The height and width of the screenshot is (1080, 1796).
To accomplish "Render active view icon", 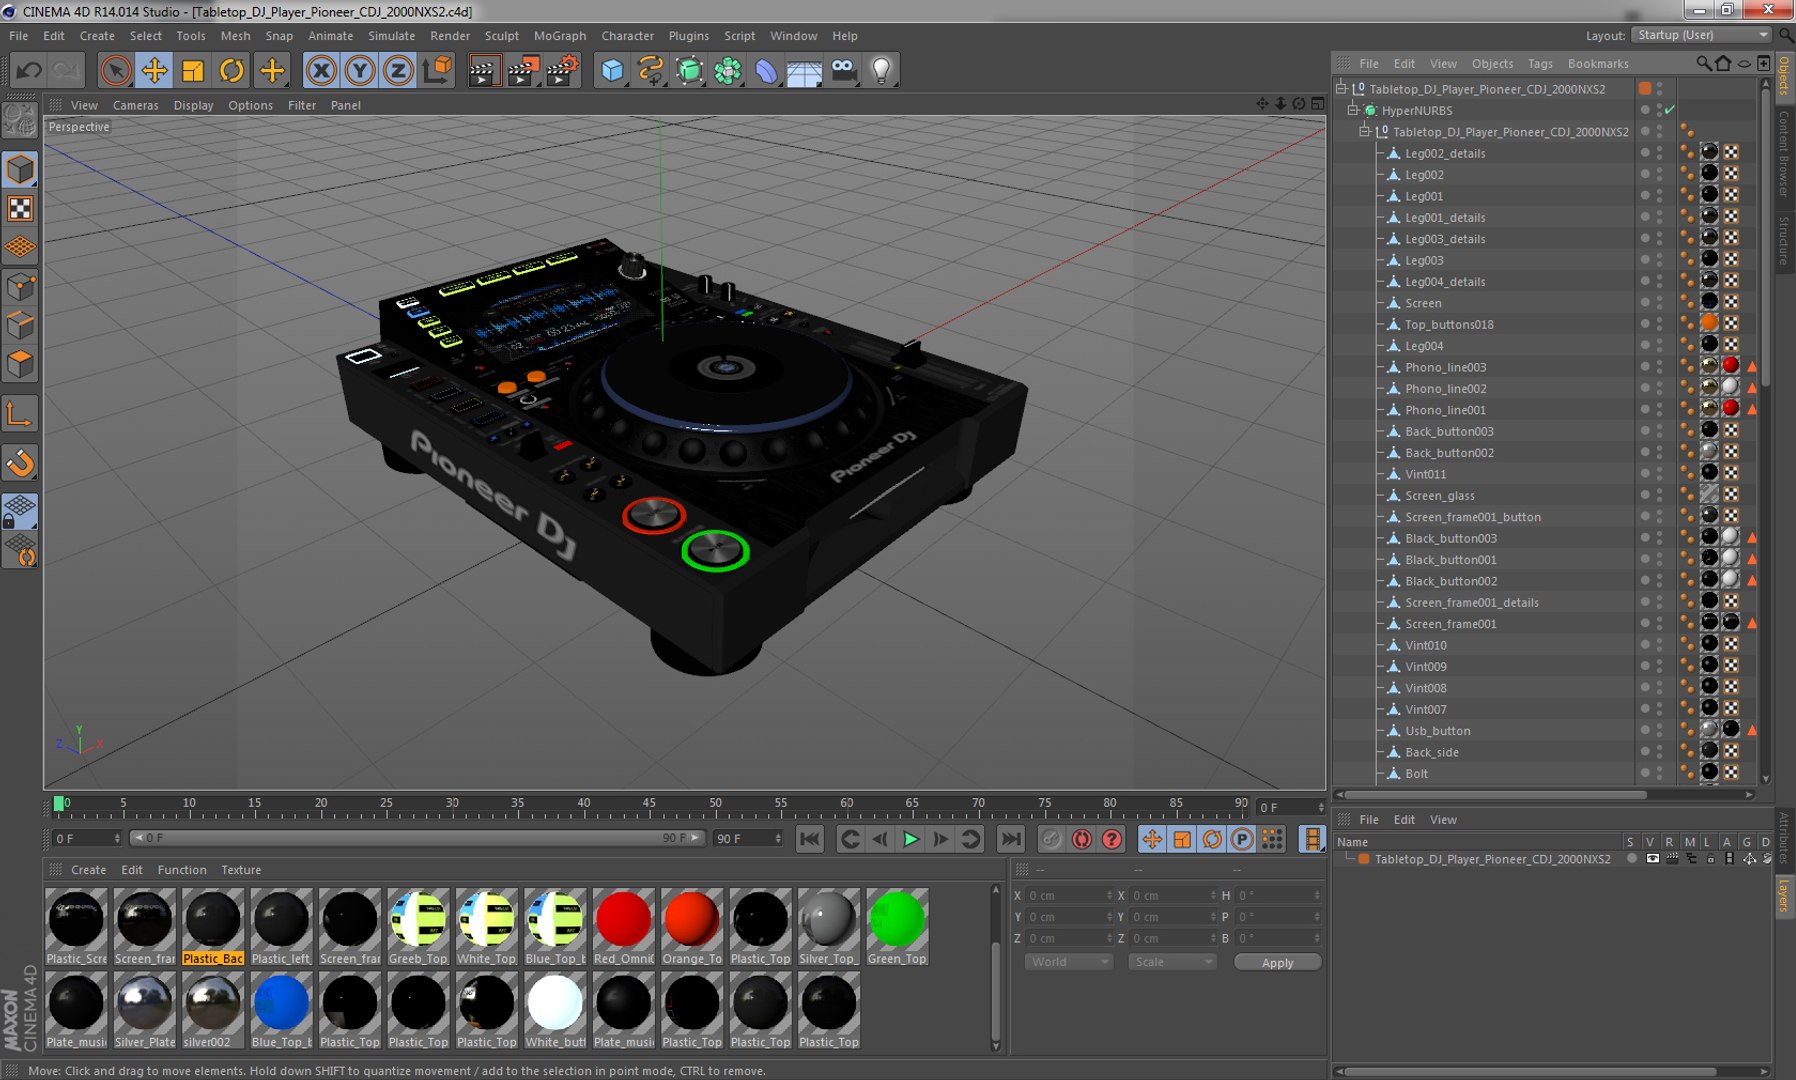I will 483,70.
